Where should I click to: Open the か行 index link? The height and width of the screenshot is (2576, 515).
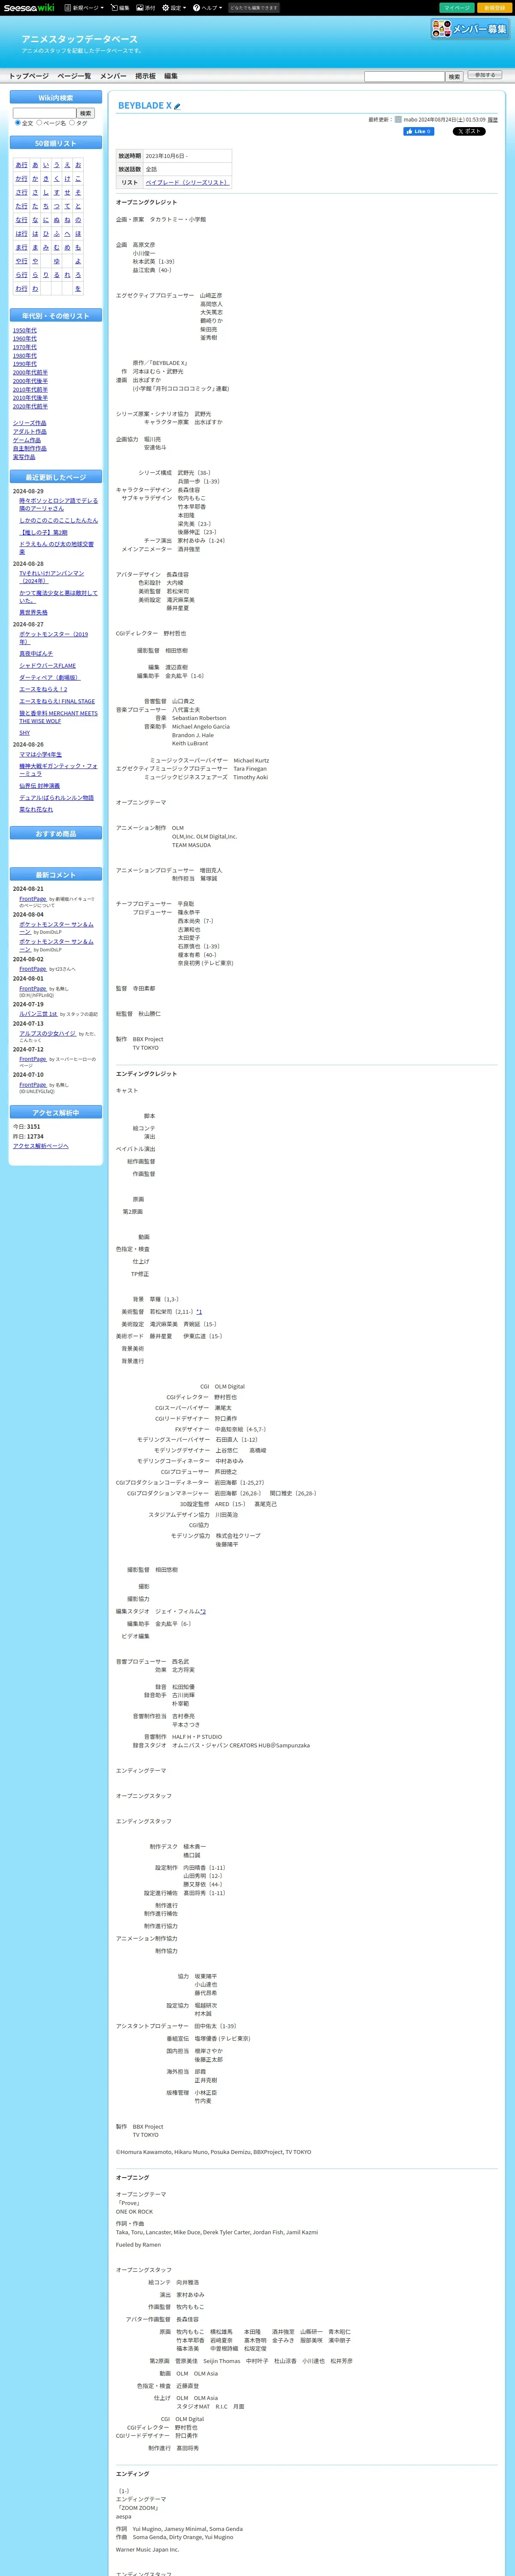pyautogui.click(x=21, y=178)
